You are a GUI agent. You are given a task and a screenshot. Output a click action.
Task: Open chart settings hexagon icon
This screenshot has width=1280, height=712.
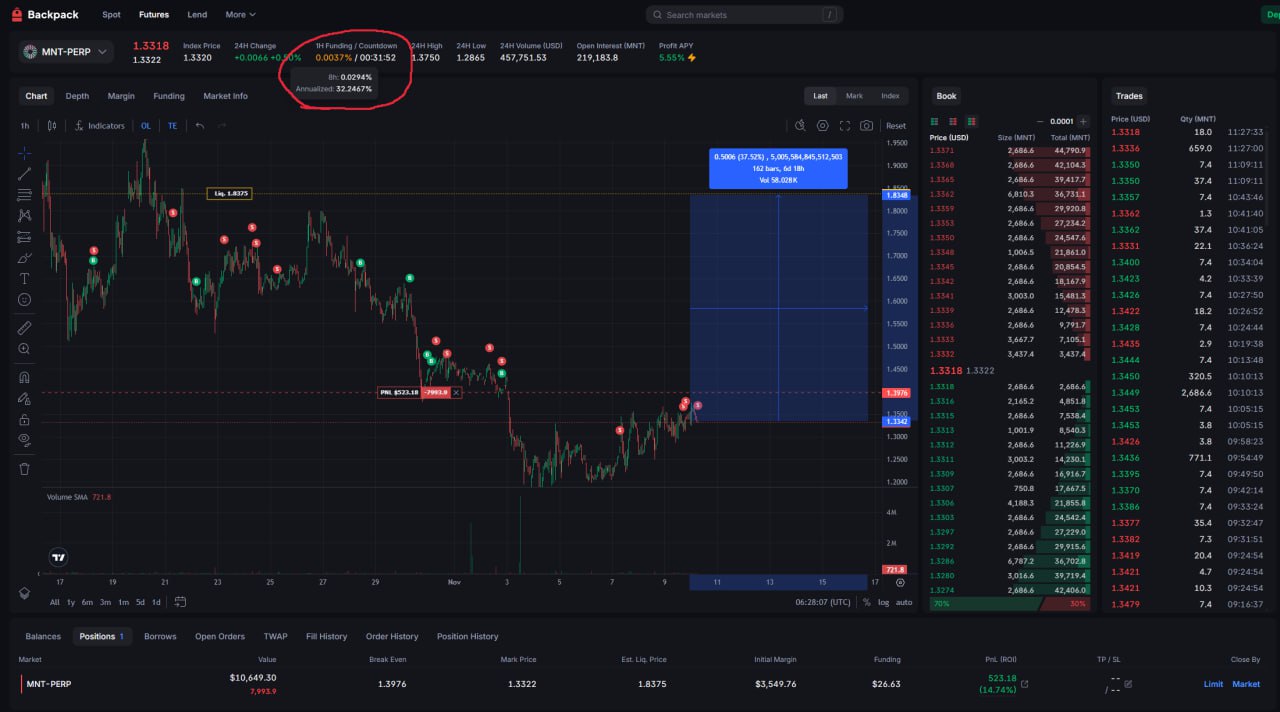coord(822,126)
